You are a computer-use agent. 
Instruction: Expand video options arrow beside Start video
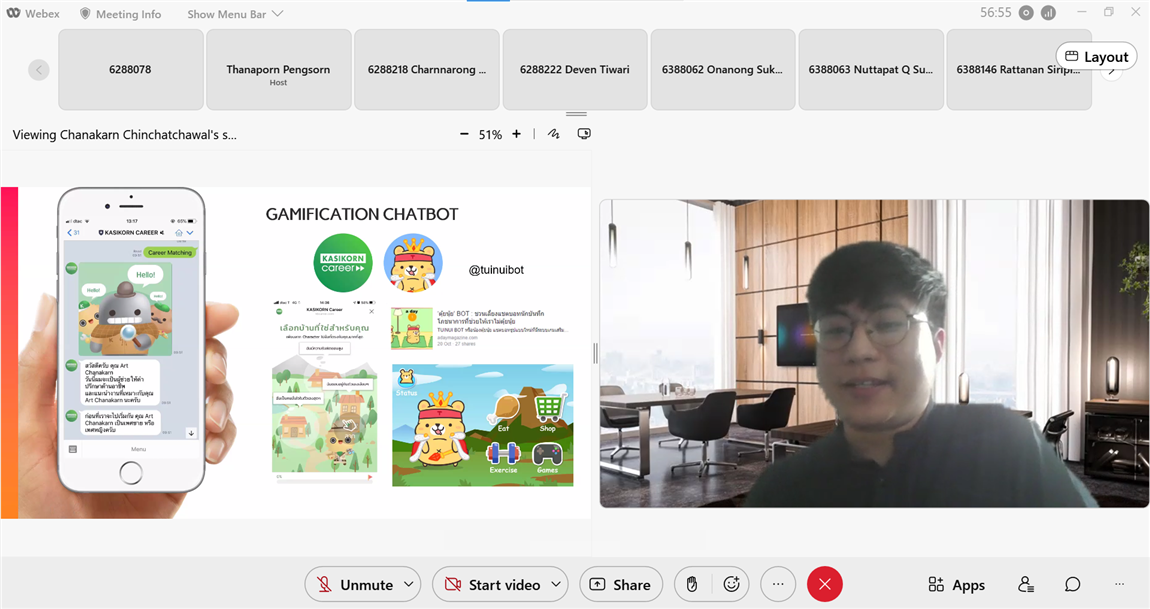click(555, 584)
